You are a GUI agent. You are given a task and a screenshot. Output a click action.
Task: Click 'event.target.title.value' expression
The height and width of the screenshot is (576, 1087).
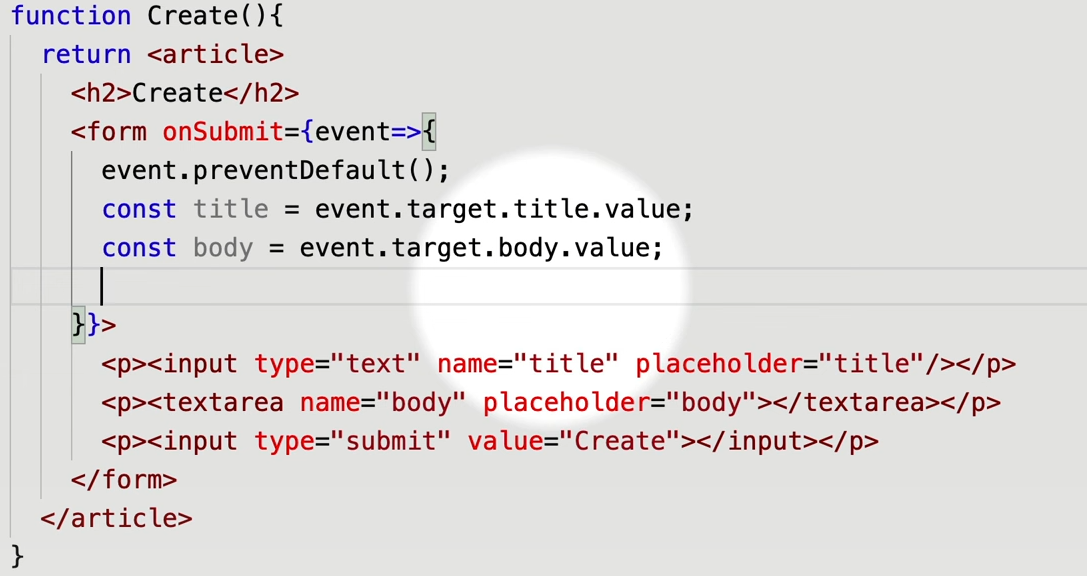(497, 209)
